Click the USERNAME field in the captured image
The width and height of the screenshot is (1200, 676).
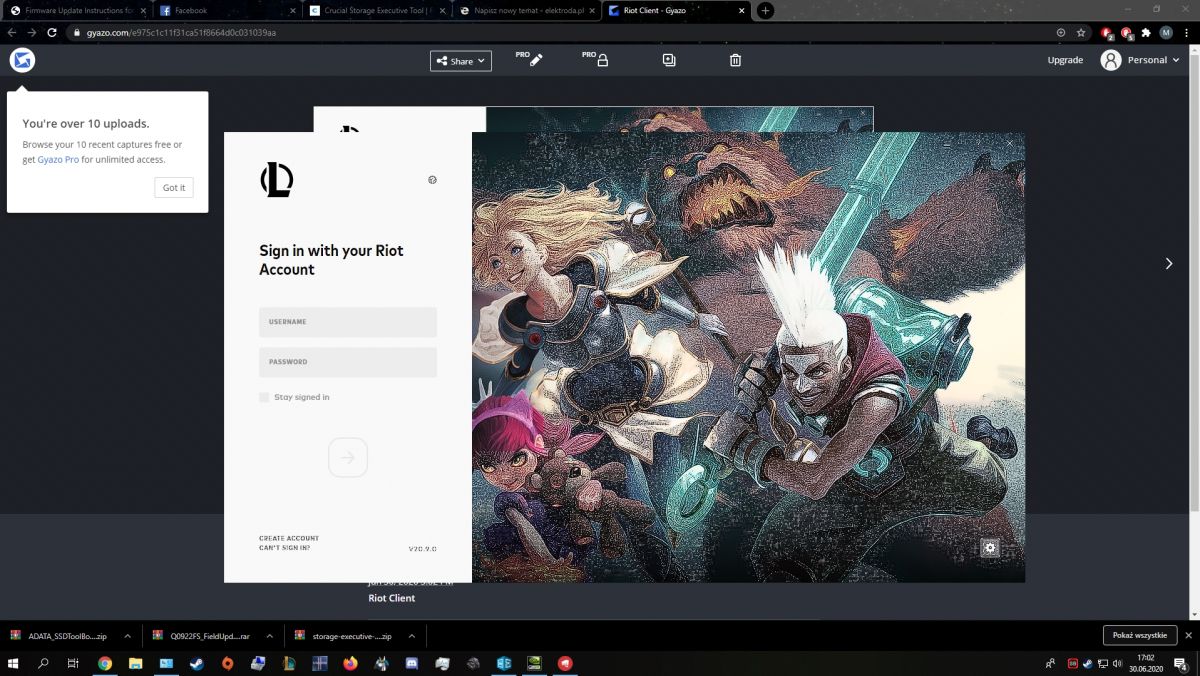(x=348, y=322)
